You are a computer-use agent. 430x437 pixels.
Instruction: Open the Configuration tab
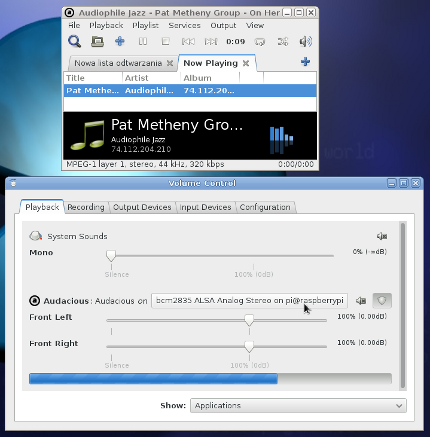(x=265, y=207)
